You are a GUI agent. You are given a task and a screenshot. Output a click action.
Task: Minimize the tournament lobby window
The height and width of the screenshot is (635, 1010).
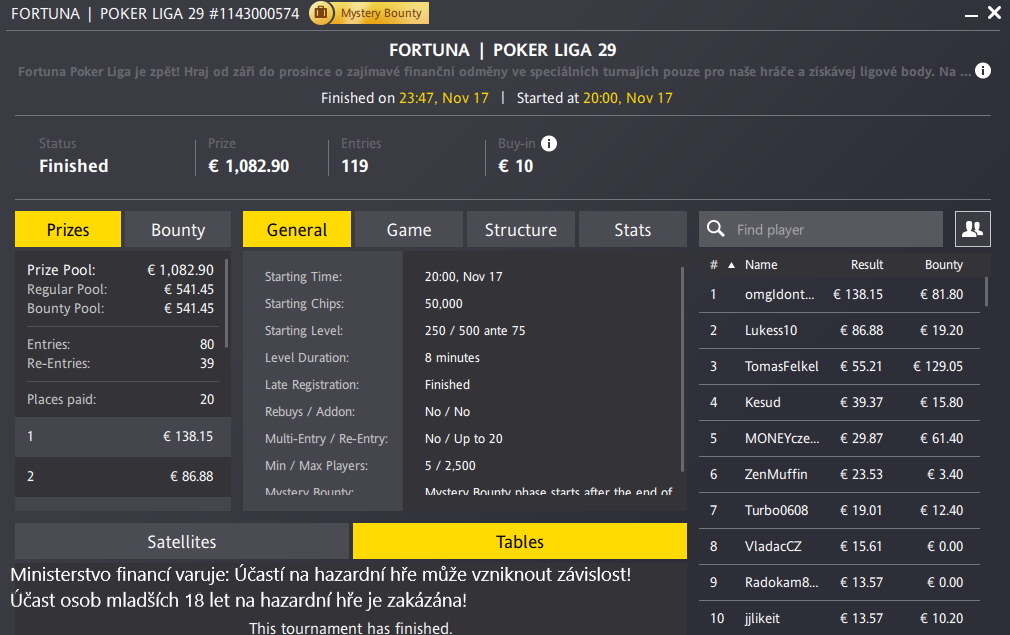tap(971, 14)
